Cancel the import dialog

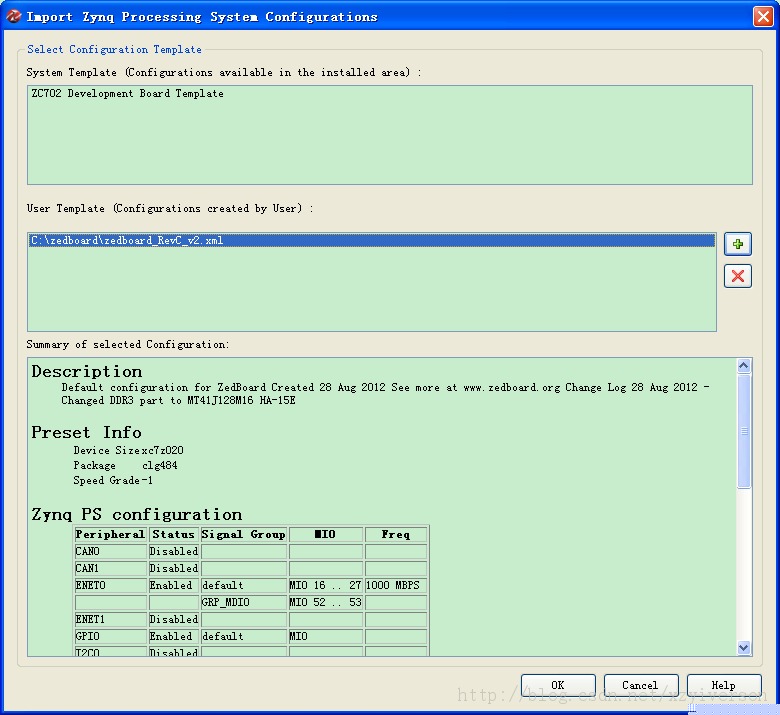click(x=641, y=685)
